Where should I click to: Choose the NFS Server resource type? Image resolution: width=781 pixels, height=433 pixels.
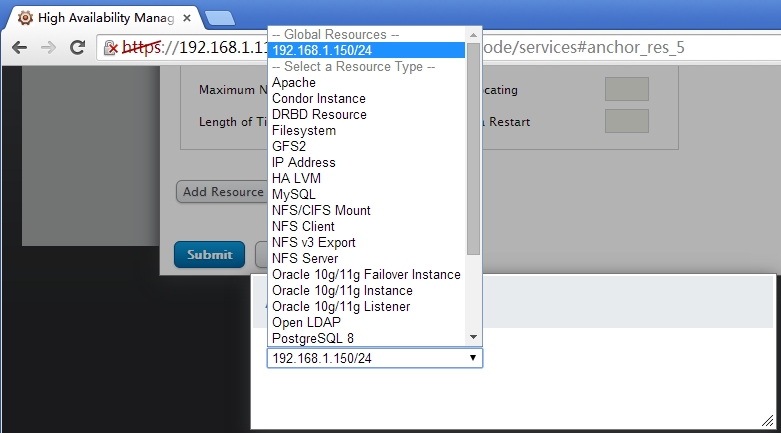[x=306, y=258]
